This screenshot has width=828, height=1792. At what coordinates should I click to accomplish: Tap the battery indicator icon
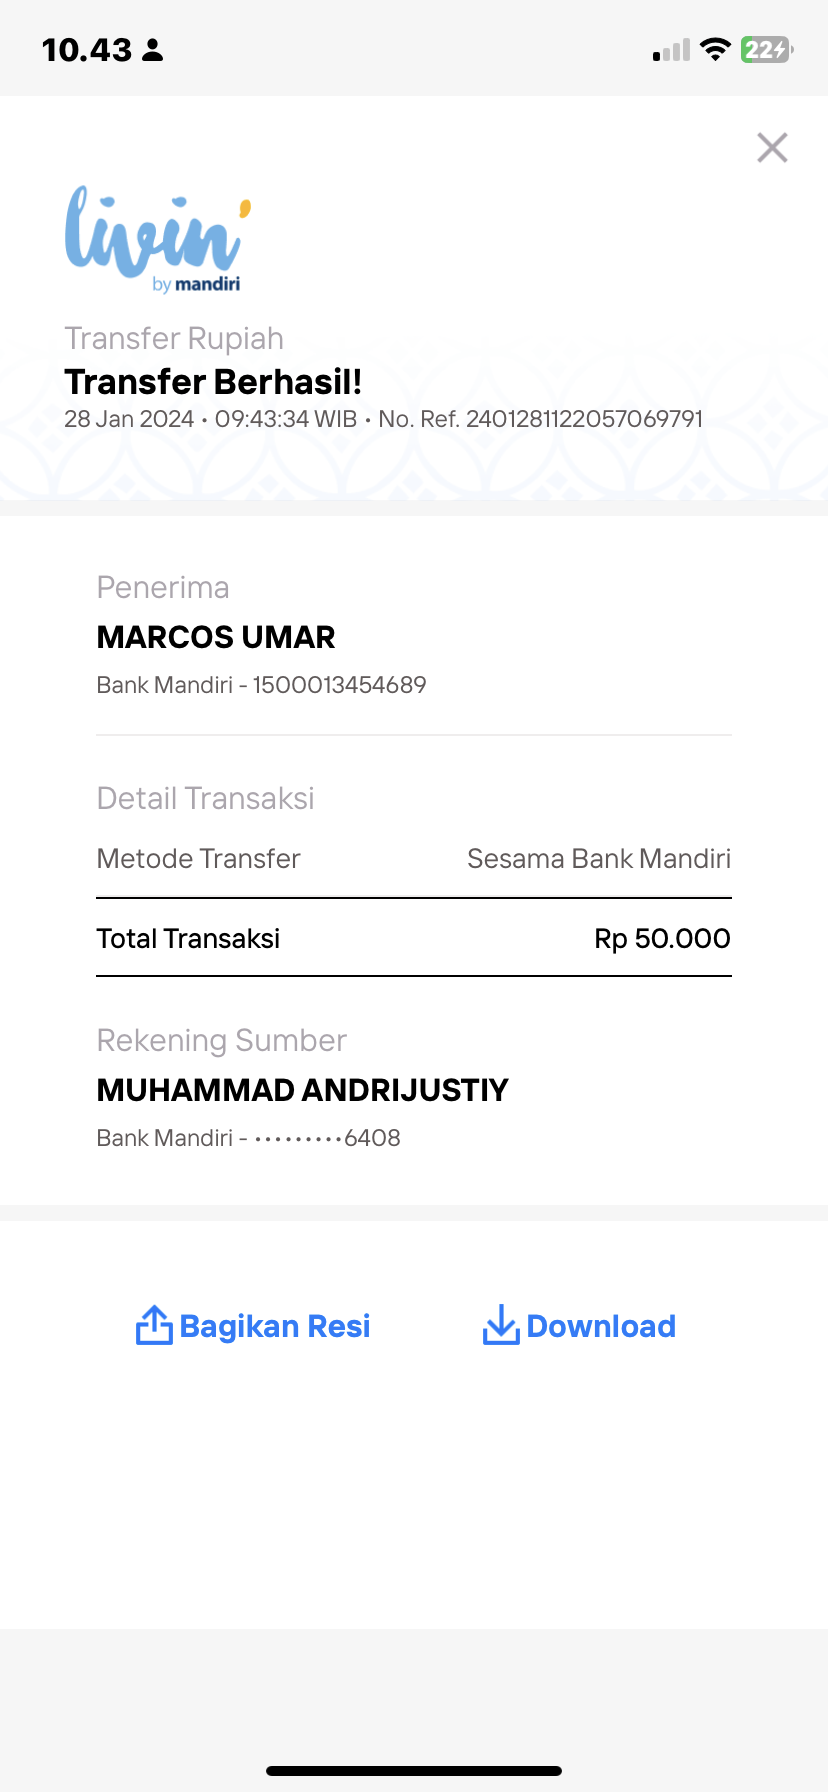point(767,49)
